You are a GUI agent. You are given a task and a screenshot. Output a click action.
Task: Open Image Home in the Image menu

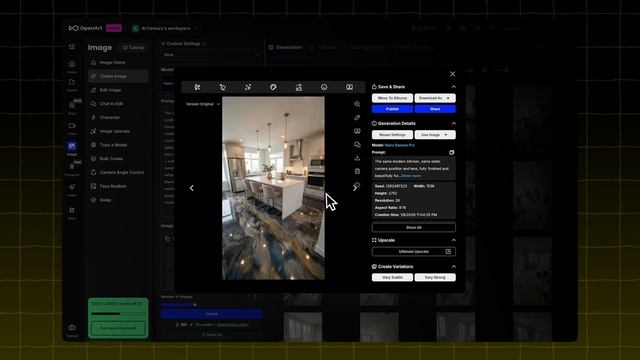118,62
